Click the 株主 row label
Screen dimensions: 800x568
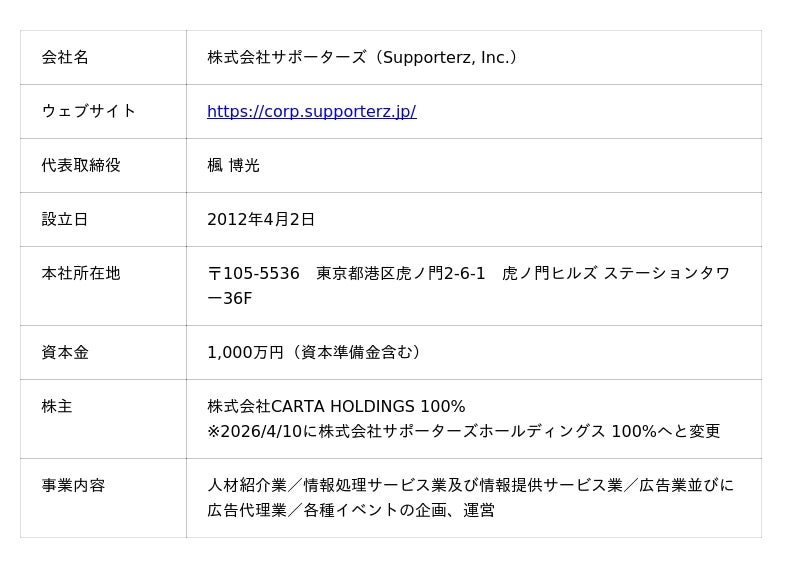[x=57, y=407]
